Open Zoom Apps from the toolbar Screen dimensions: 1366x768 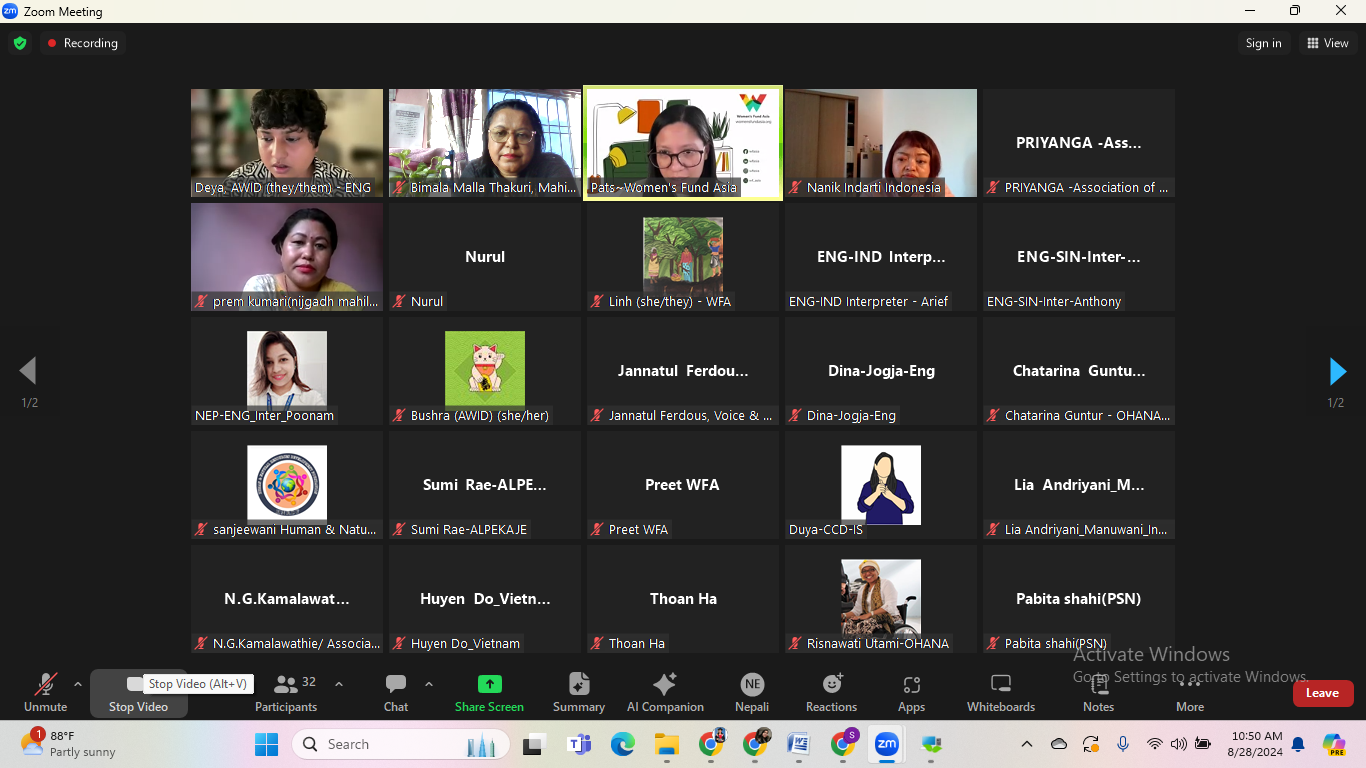(911, 692)
